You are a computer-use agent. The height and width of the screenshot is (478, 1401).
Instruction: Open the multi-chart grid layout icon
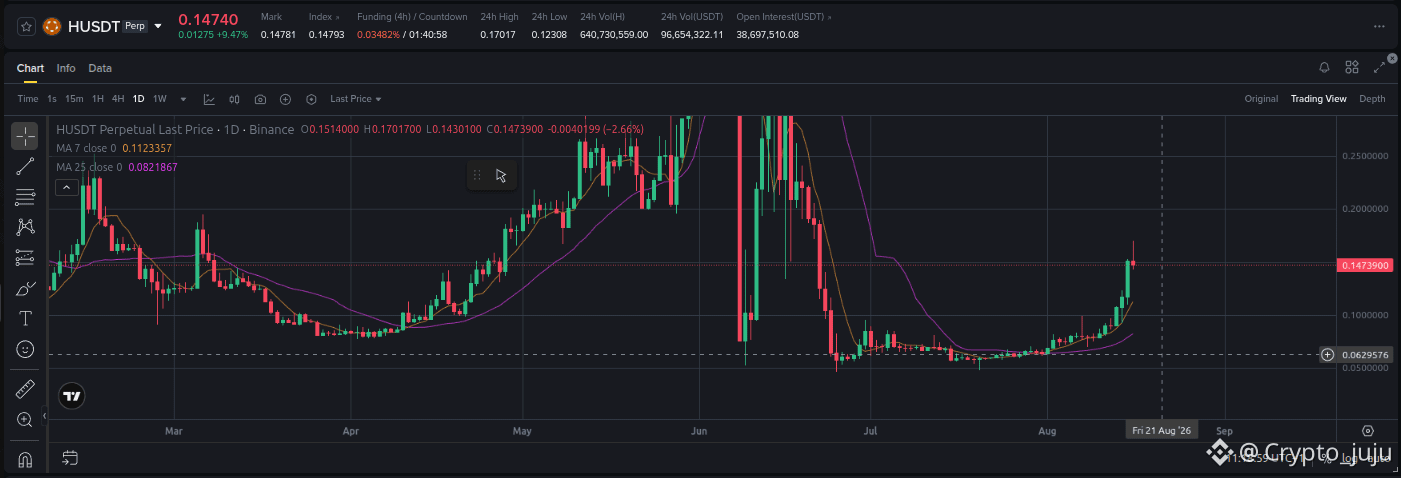pyautogui.click(x=1352, y=68)
